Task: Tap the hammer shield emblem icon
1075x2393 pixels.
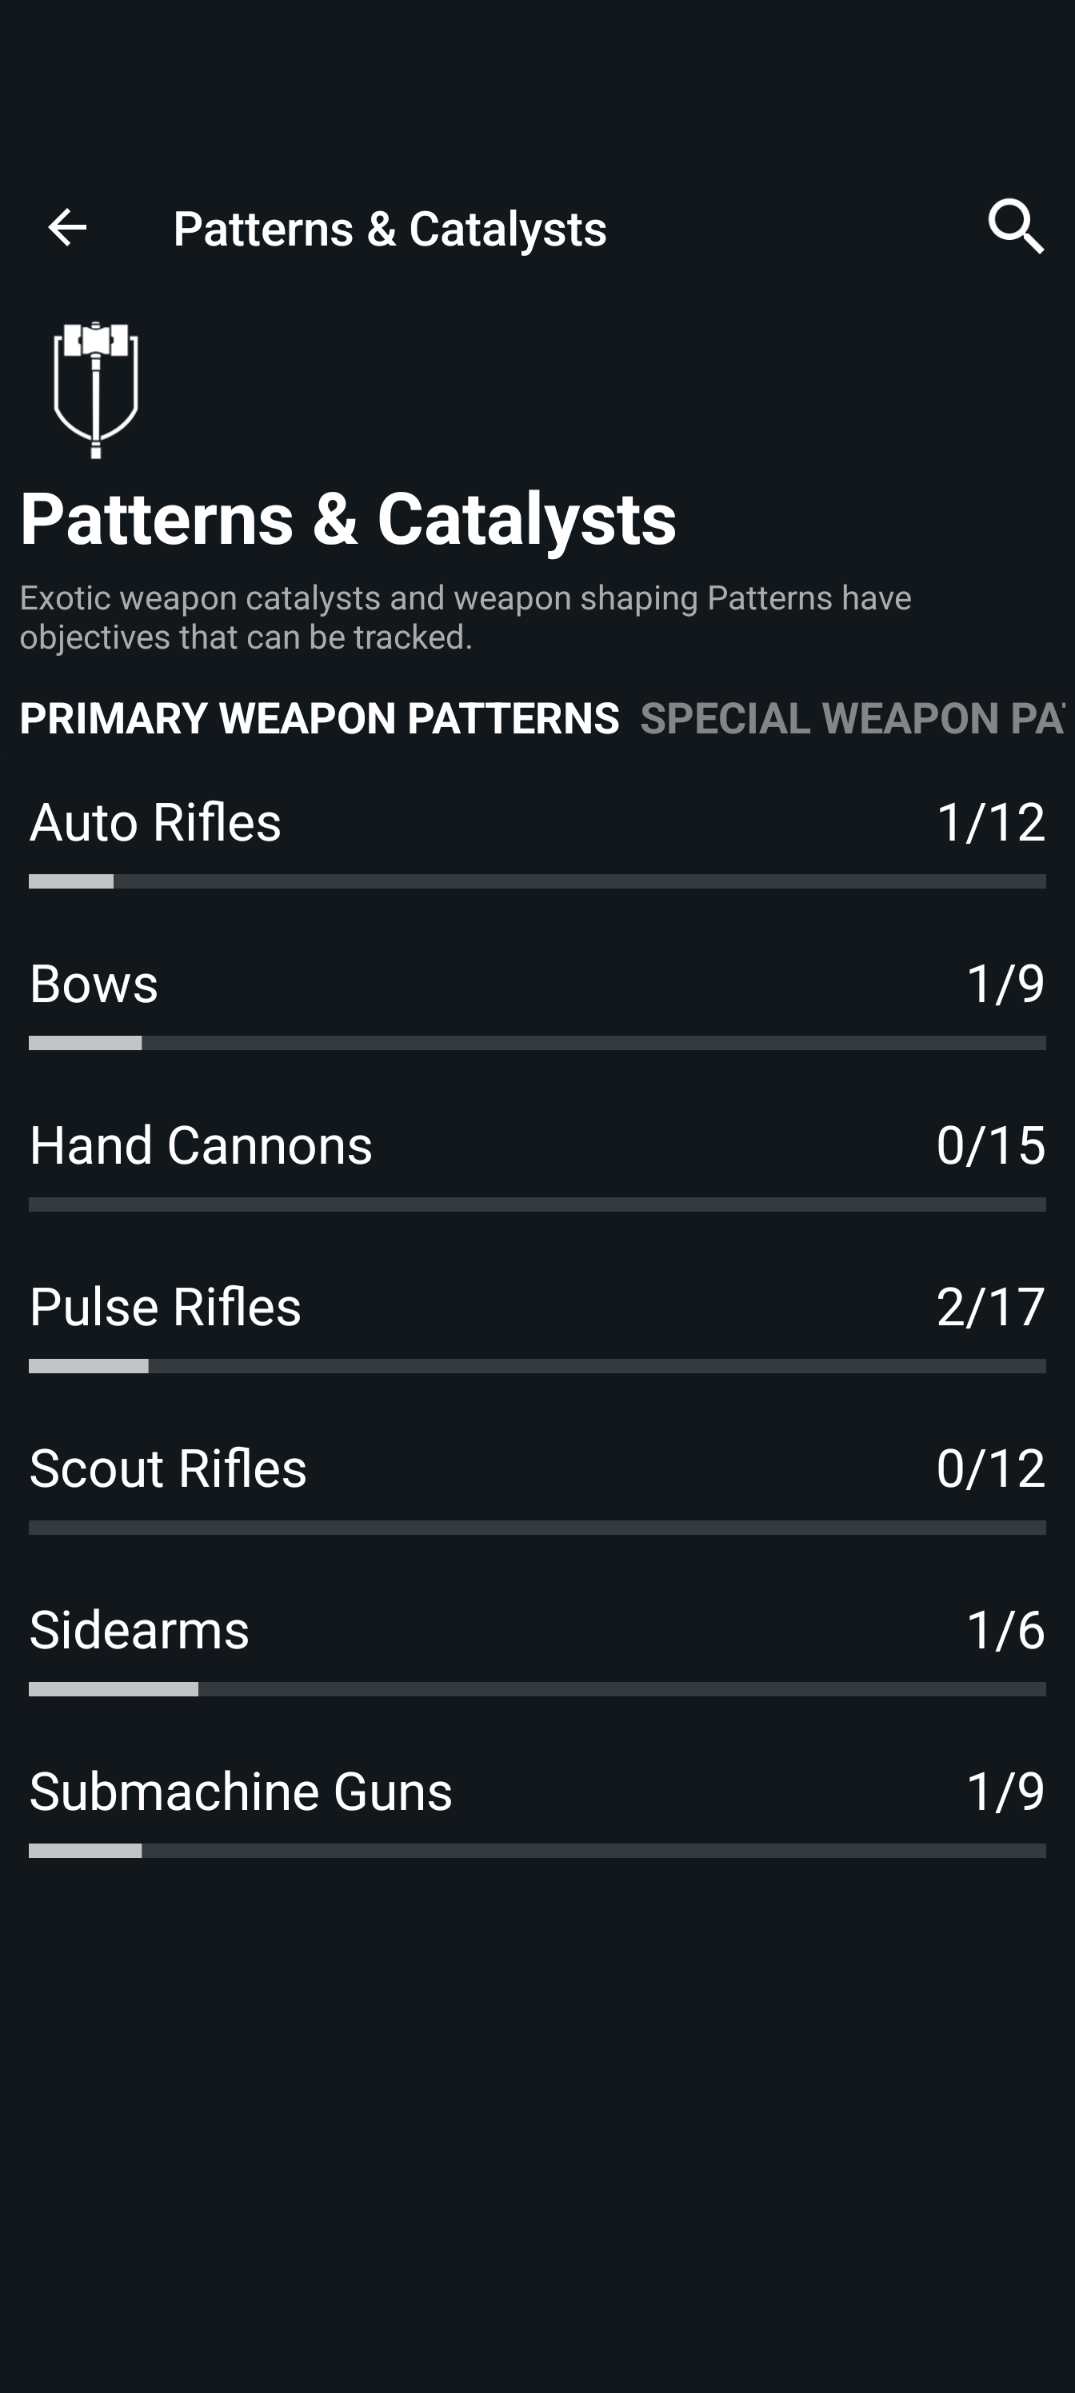Action: 96,390
